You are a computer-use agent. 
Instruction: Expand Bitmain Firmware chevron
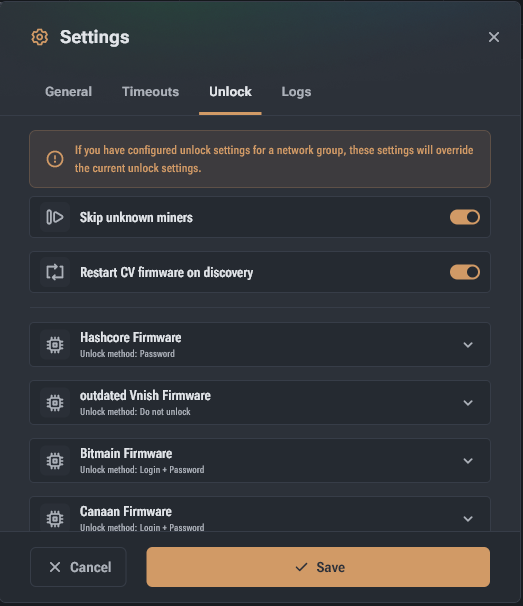click(x=468, y=461)
